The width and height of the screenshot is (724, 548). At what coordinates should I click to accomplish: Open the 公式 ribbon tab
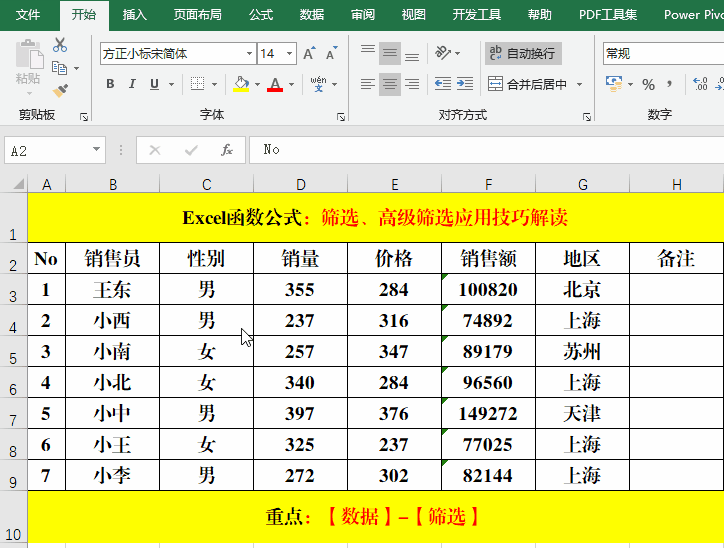click(261, 15)
